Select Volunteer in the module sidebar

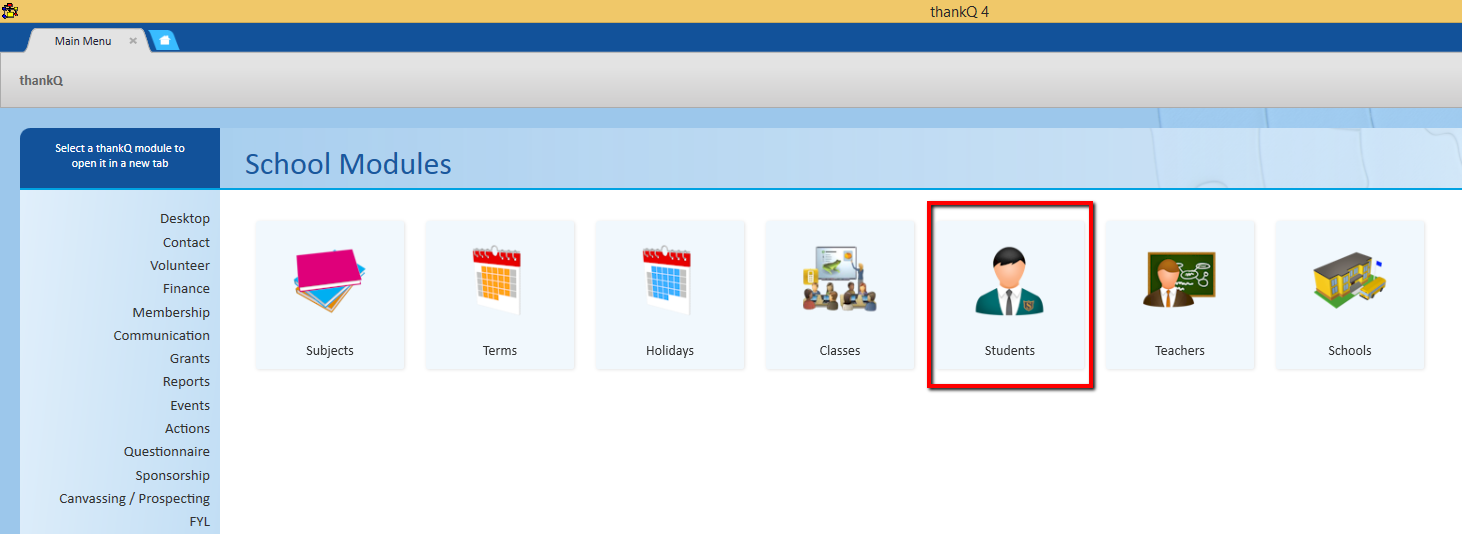tap(180, 265)
